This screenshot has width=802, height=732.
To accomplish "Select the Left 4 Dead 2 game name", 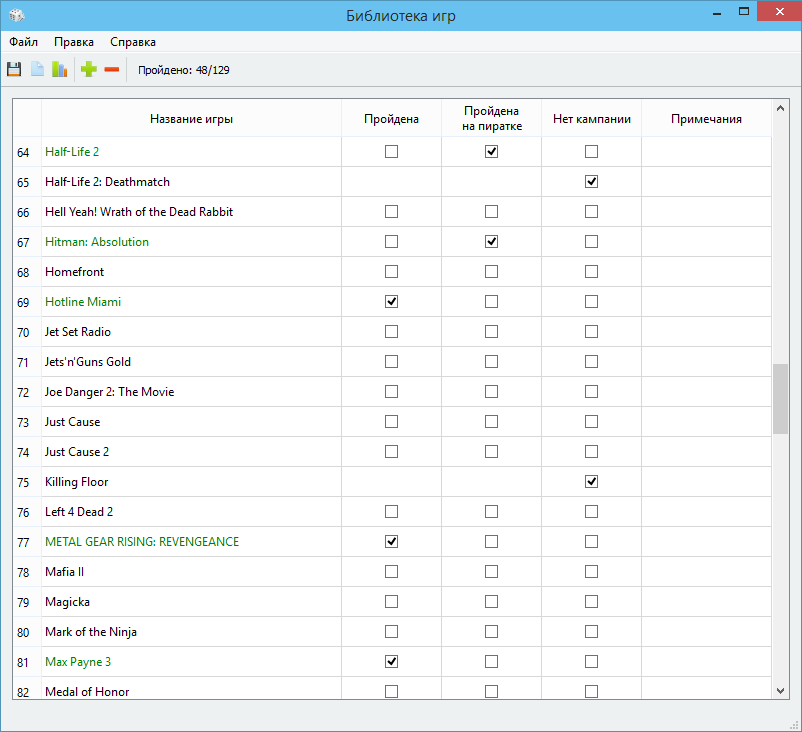I will tap(79, 512).
